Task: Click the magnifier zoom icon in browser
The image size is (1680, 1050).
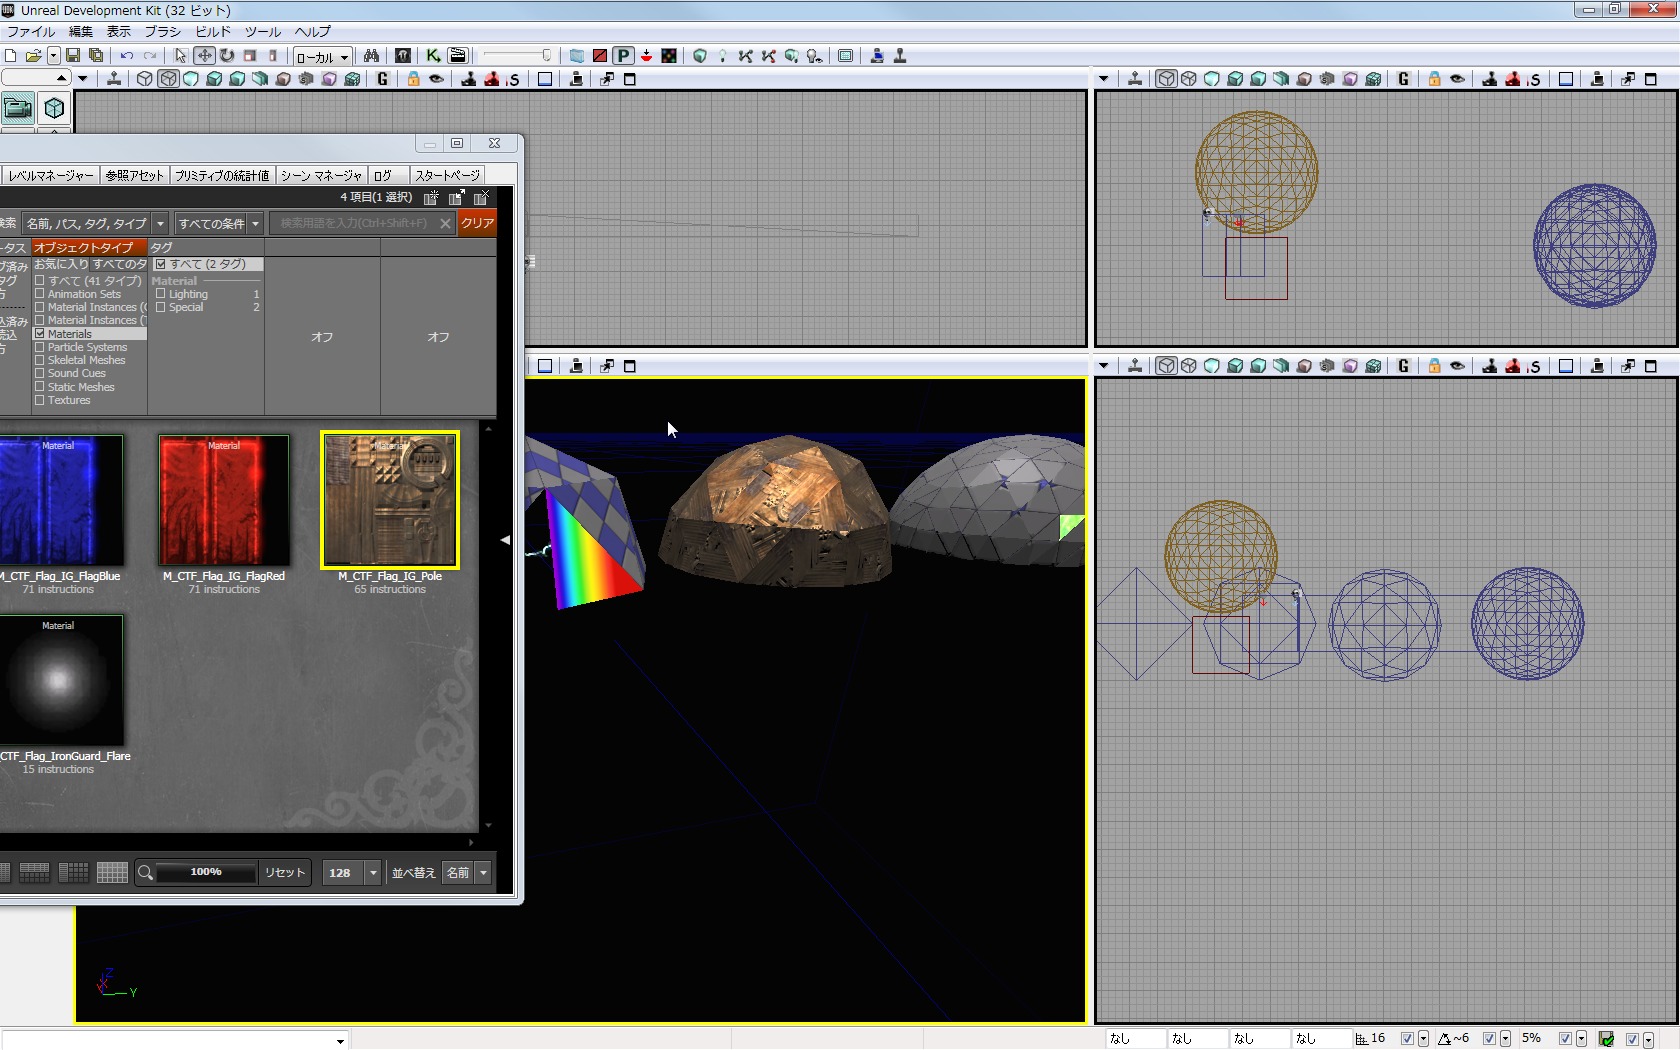Action: (145, 873)
